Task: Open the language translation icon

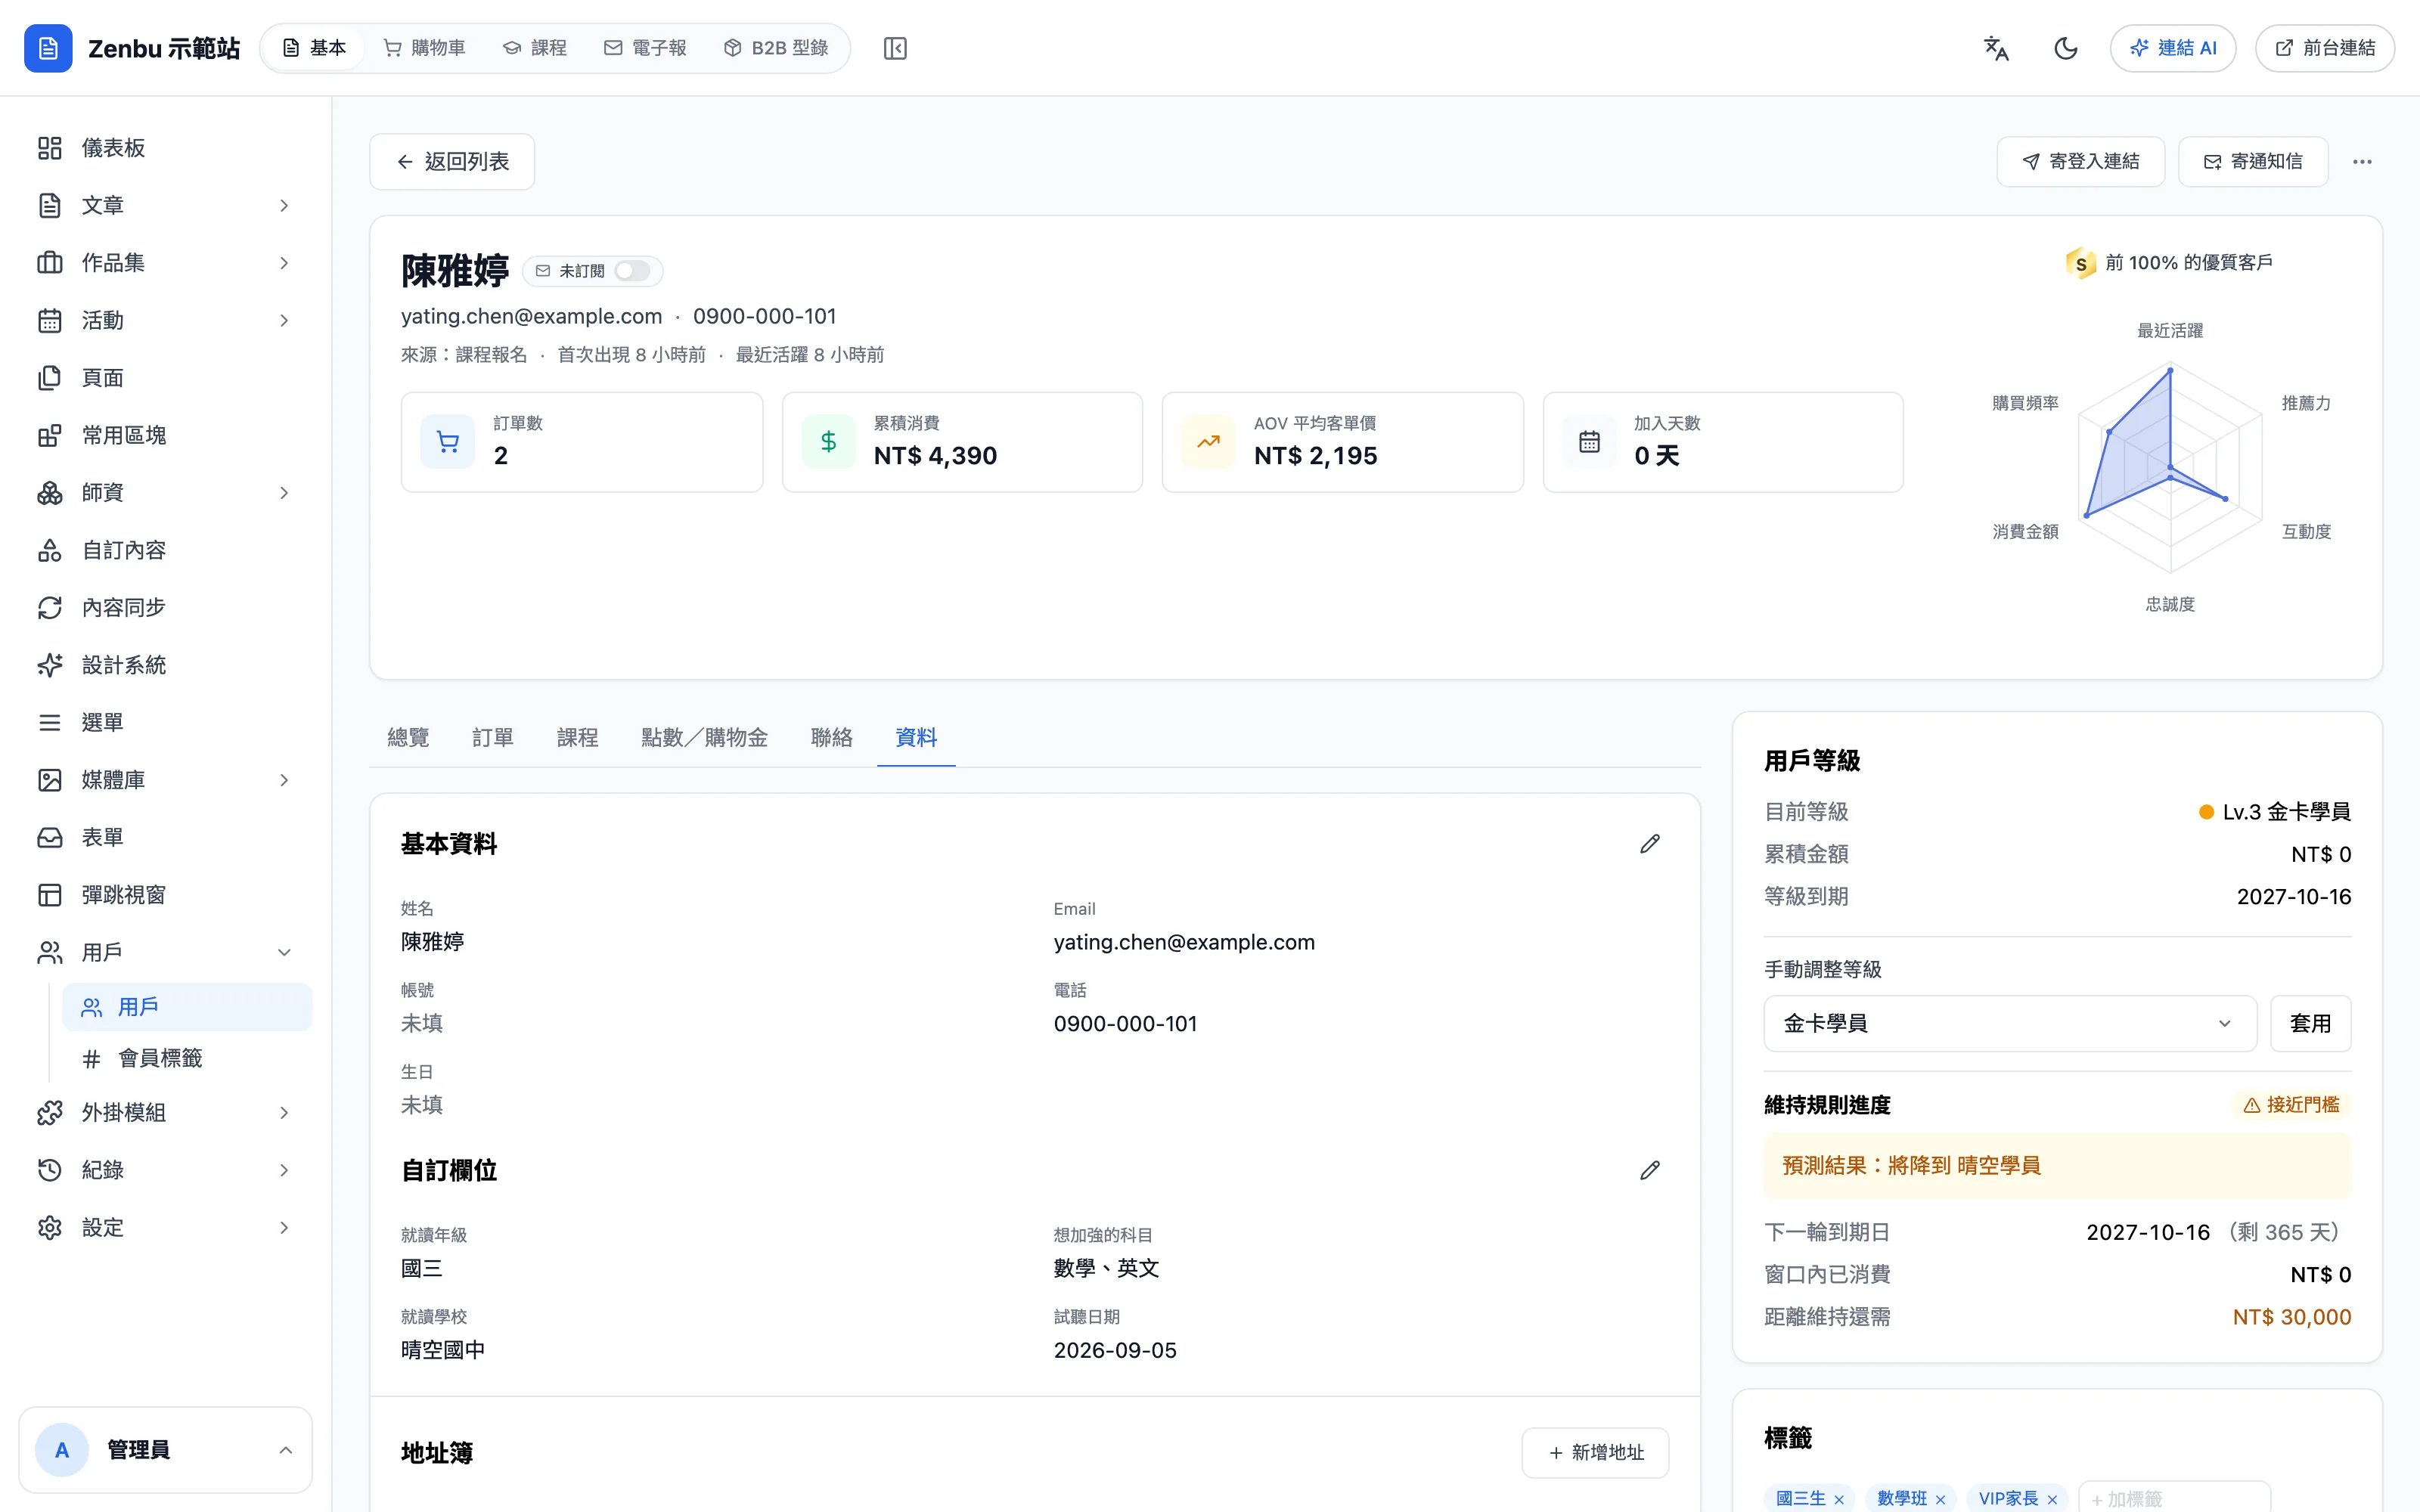Action: [1996, 48]
